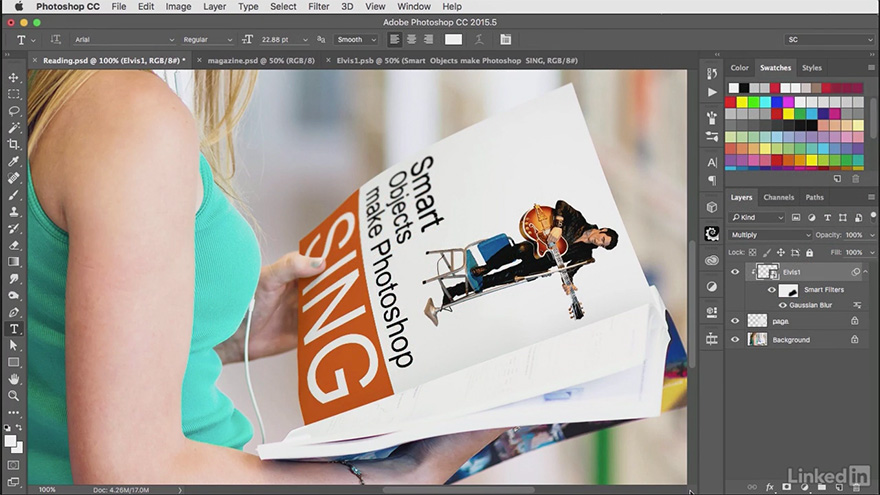Toggle lock all padlock

coord(809,253)
